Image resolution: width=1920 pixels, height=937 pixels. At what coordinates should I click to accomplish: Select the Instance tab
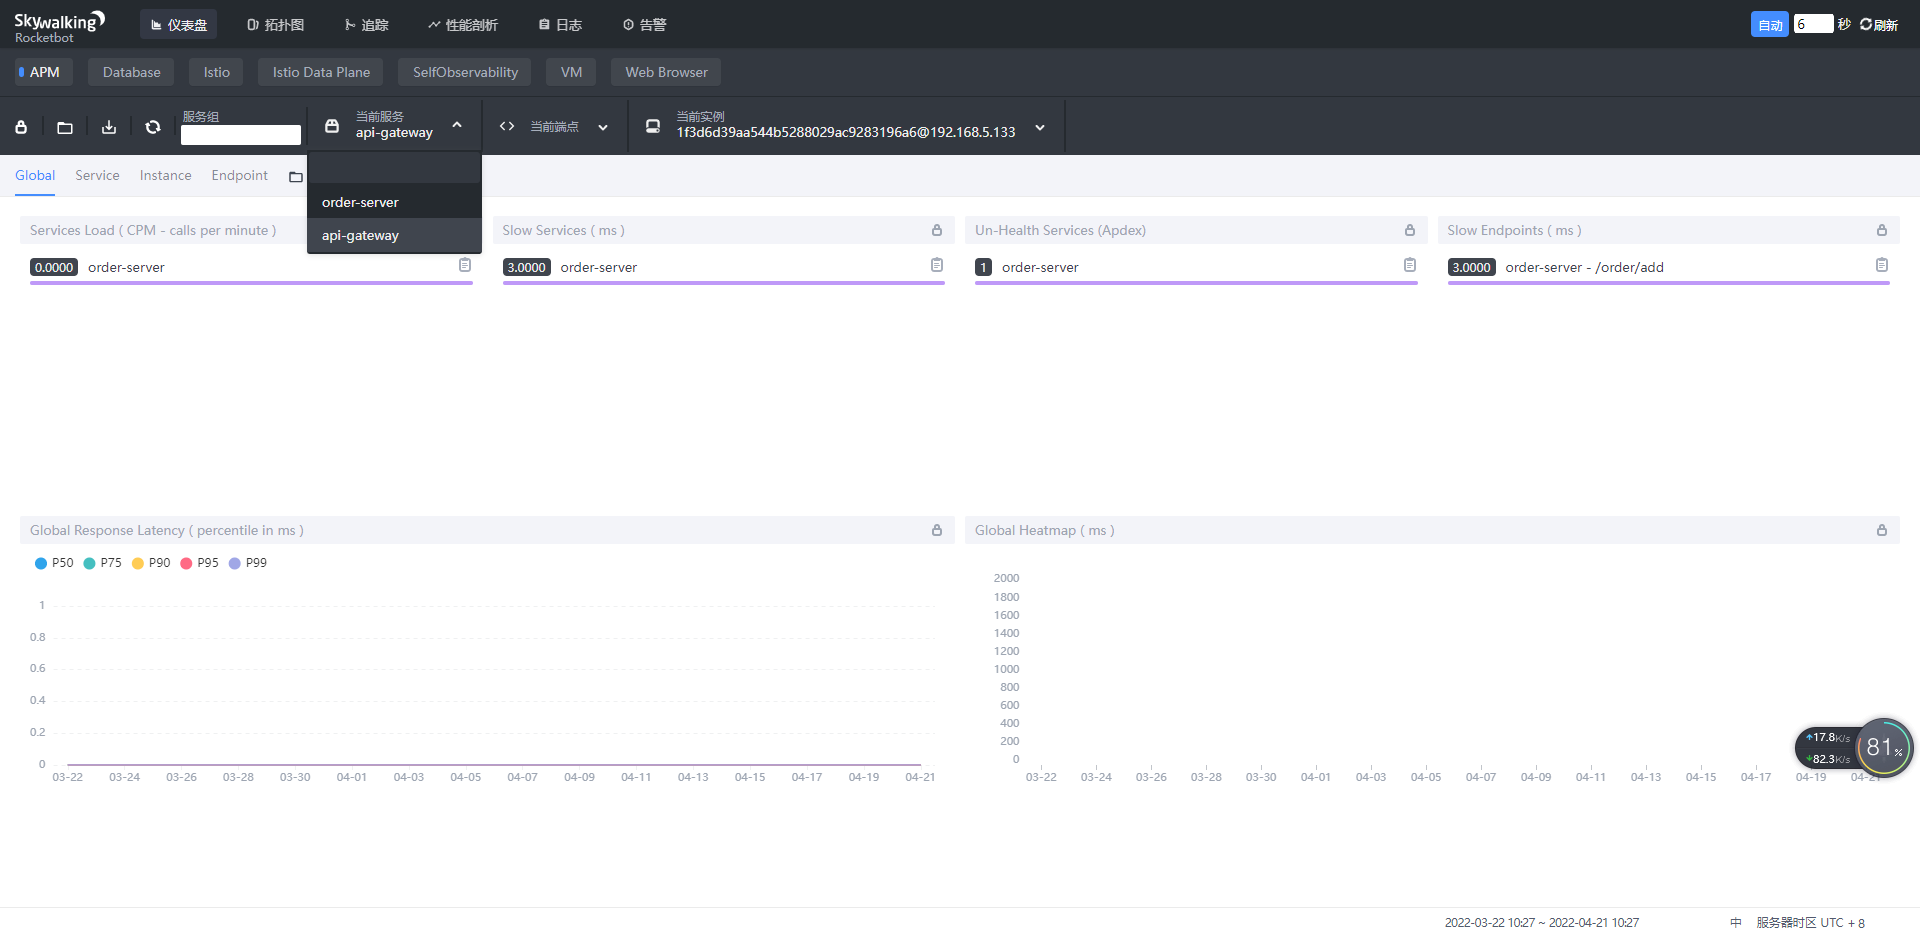165,176
